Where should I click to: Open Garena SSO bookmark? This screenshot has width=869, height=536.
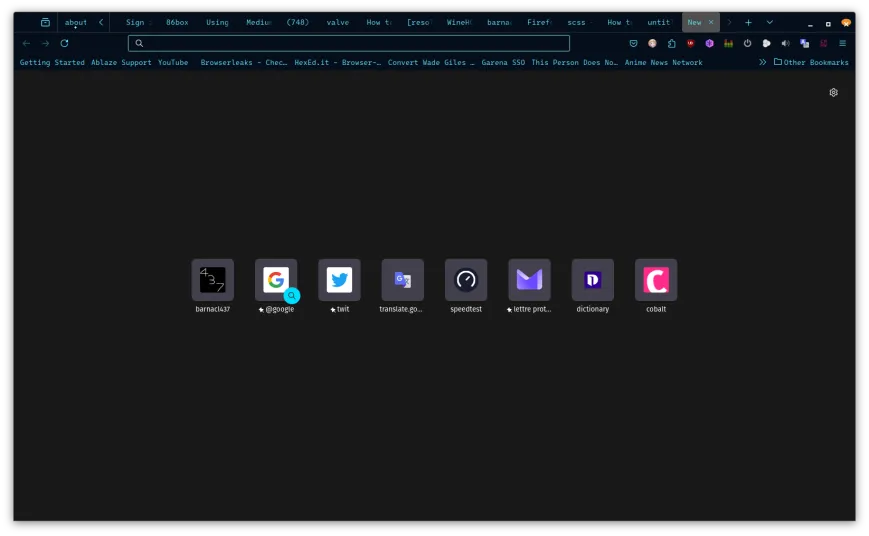(503, 63)
